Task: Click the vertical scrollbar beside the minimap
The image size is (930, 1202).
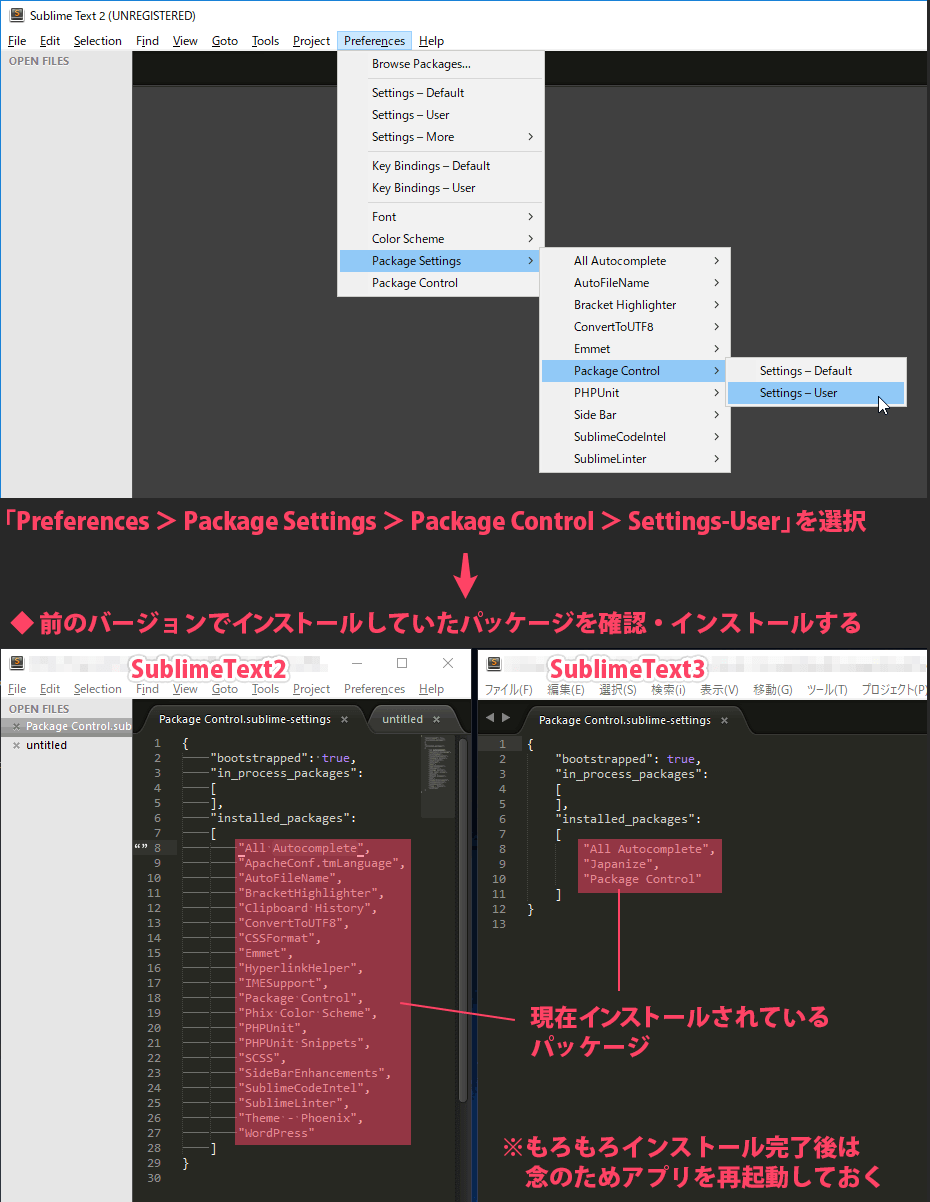Action: click(x=463, y=920)
